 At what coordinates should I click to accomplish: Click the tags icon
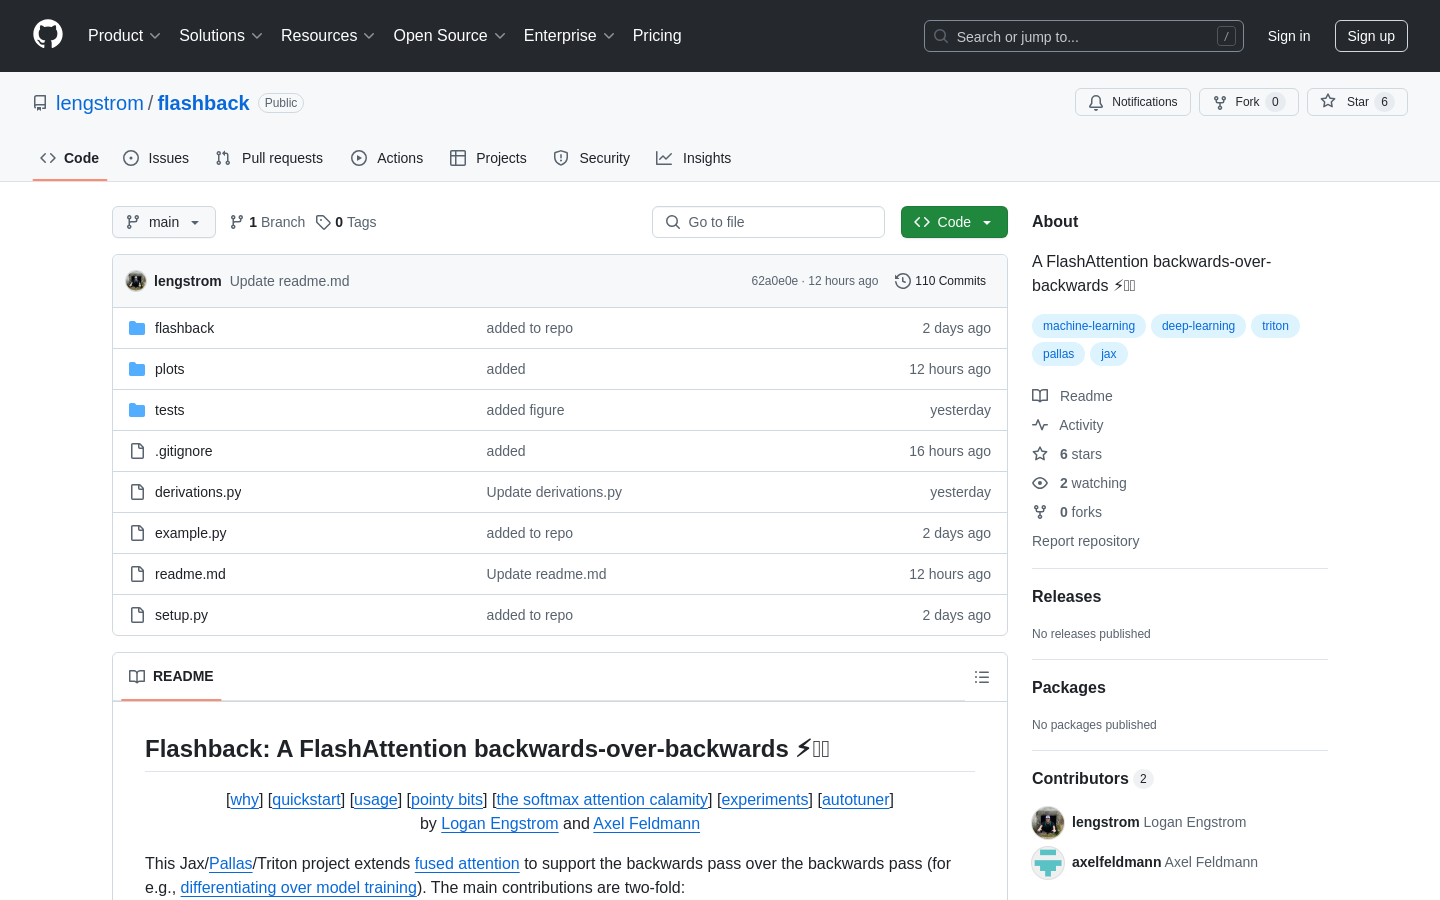point(323,222)
